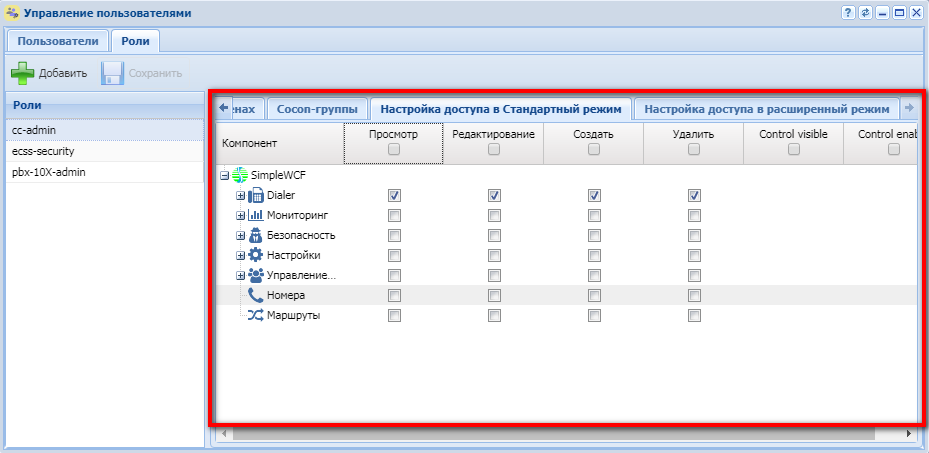Open Настройка доступа в расширенный режим tab

(x=767, y=109)
